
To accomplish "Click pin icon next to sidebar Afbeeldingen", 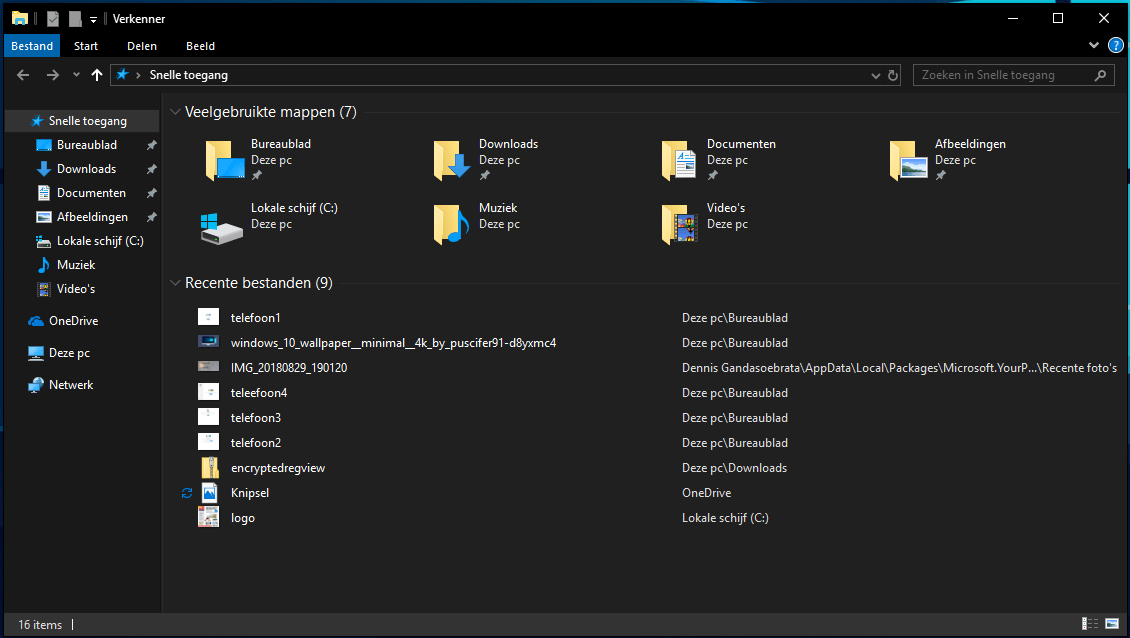I will 151,217.
